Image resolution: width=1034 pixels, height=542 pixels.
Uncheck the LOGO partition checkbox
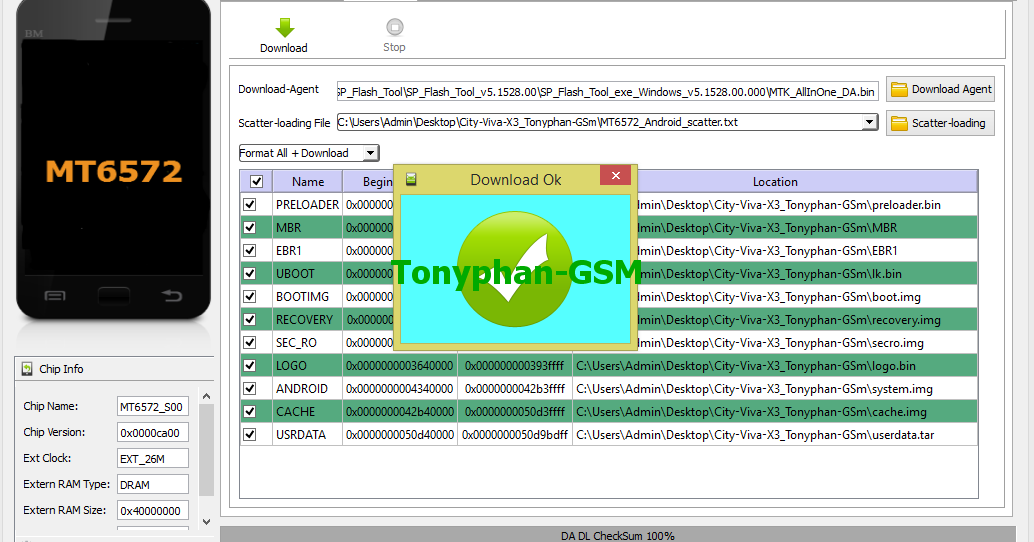(249, 365)
